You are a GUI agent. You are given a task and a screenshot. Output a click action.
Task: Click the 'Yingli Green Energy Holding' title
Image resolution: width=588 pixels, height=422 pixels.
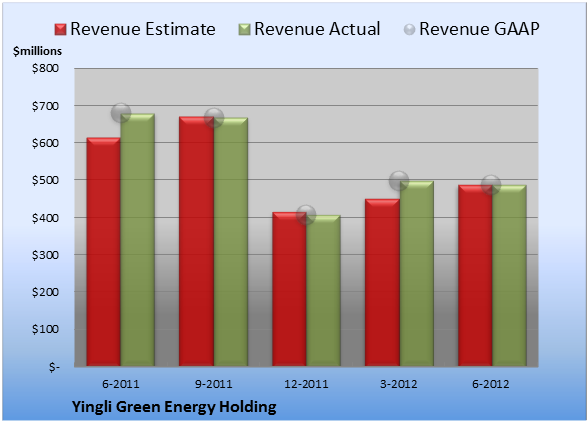tap(174, 407)
